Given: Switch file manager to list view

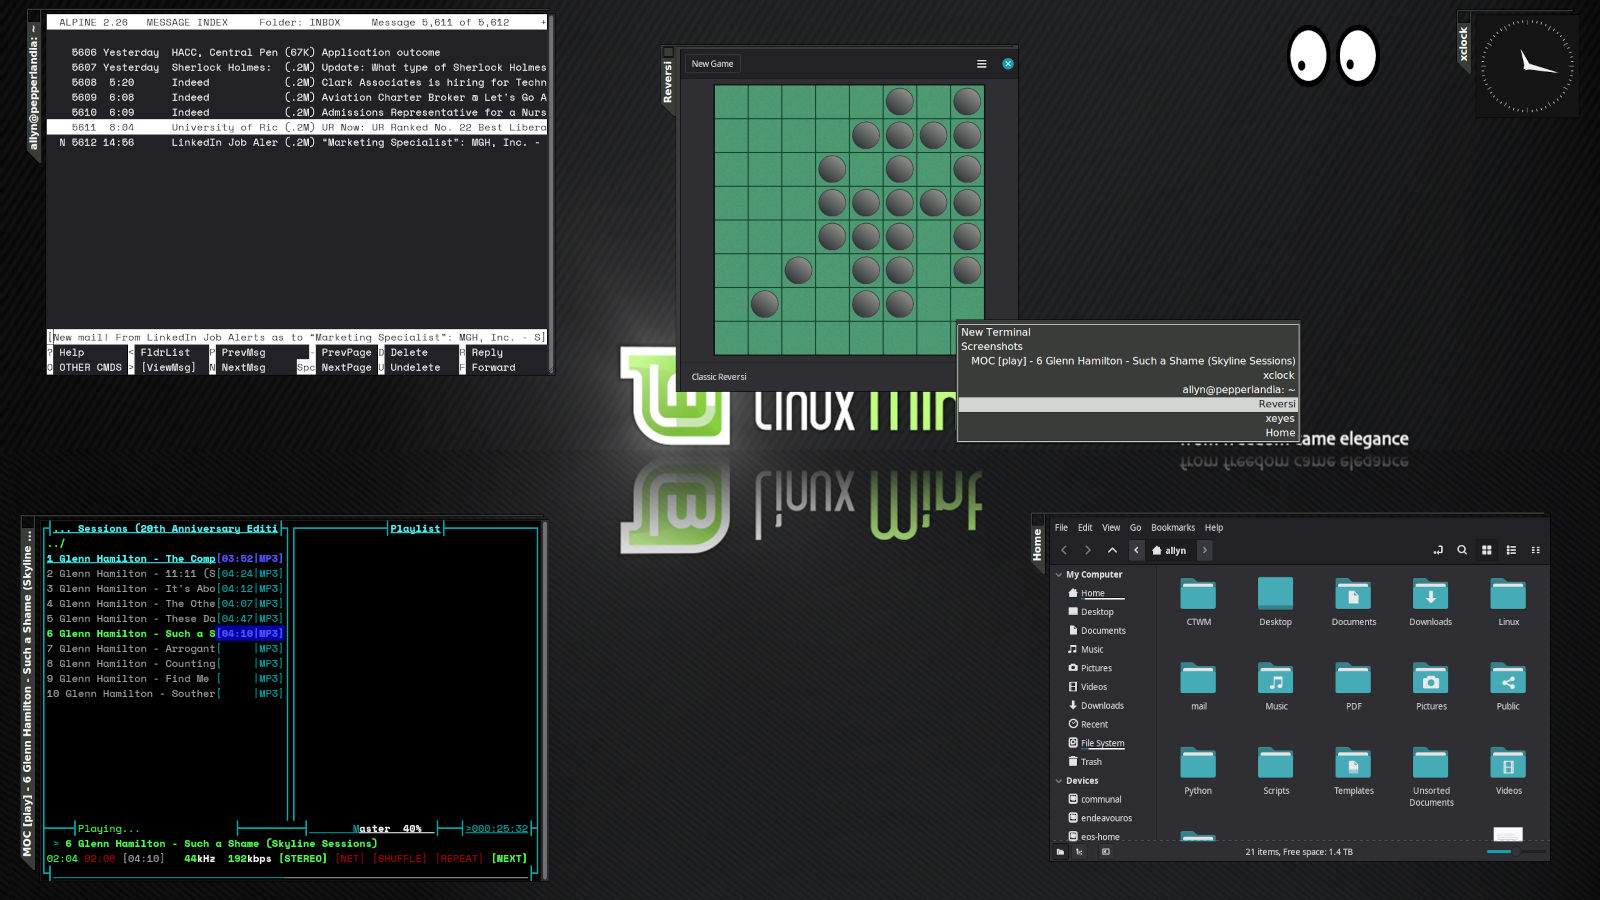Looking at the screenshot, I should [x=1511, y=550].
